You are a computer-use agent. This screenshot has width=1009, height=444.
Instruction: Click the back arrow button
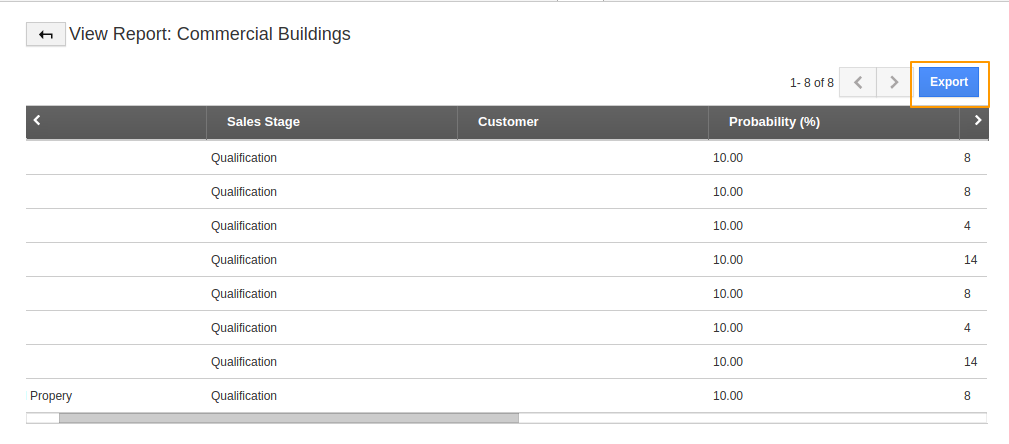click(x=45, y=35)
